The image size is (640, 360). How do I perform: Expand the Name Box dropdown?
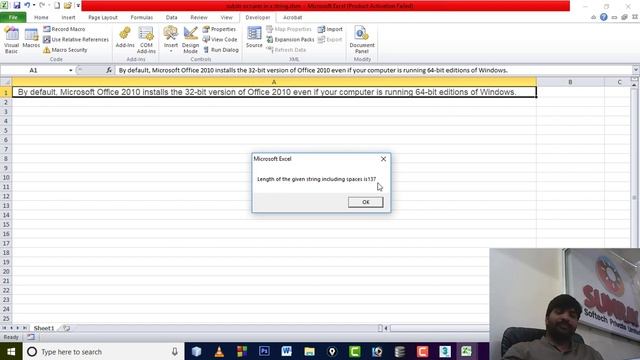[x=71, y=70]
